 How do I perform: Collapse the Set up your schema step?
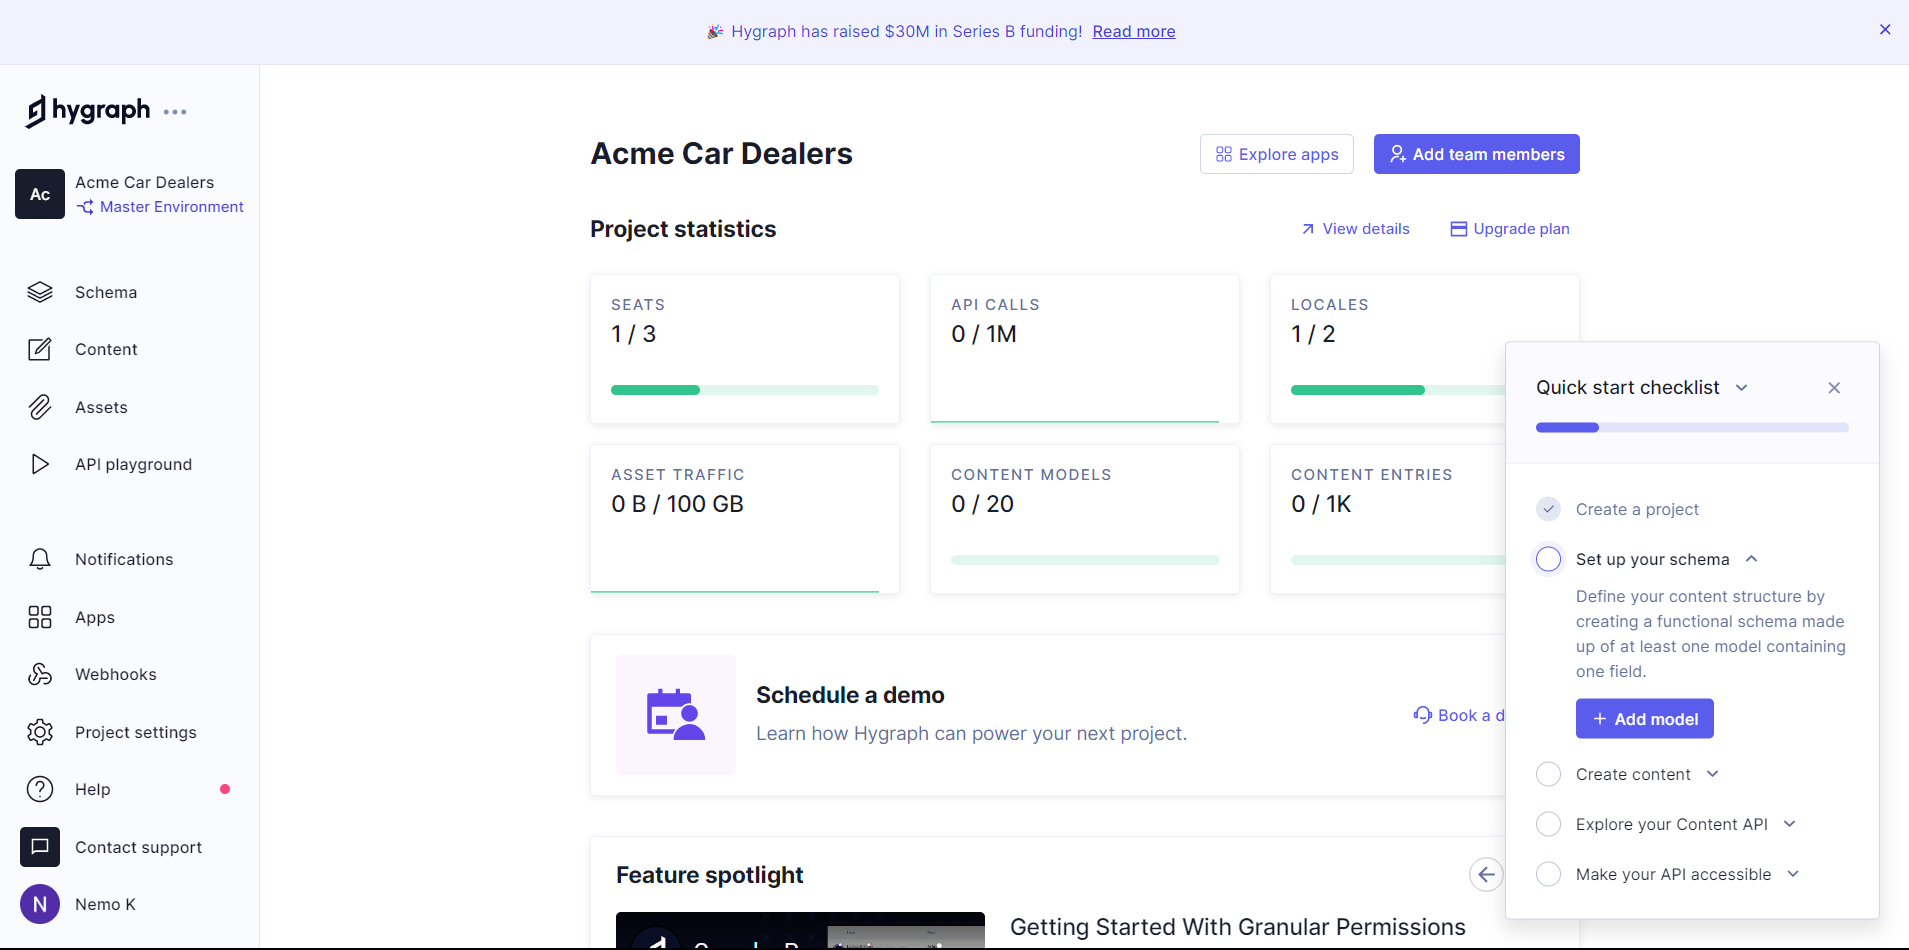click(x=1752, y=559)
